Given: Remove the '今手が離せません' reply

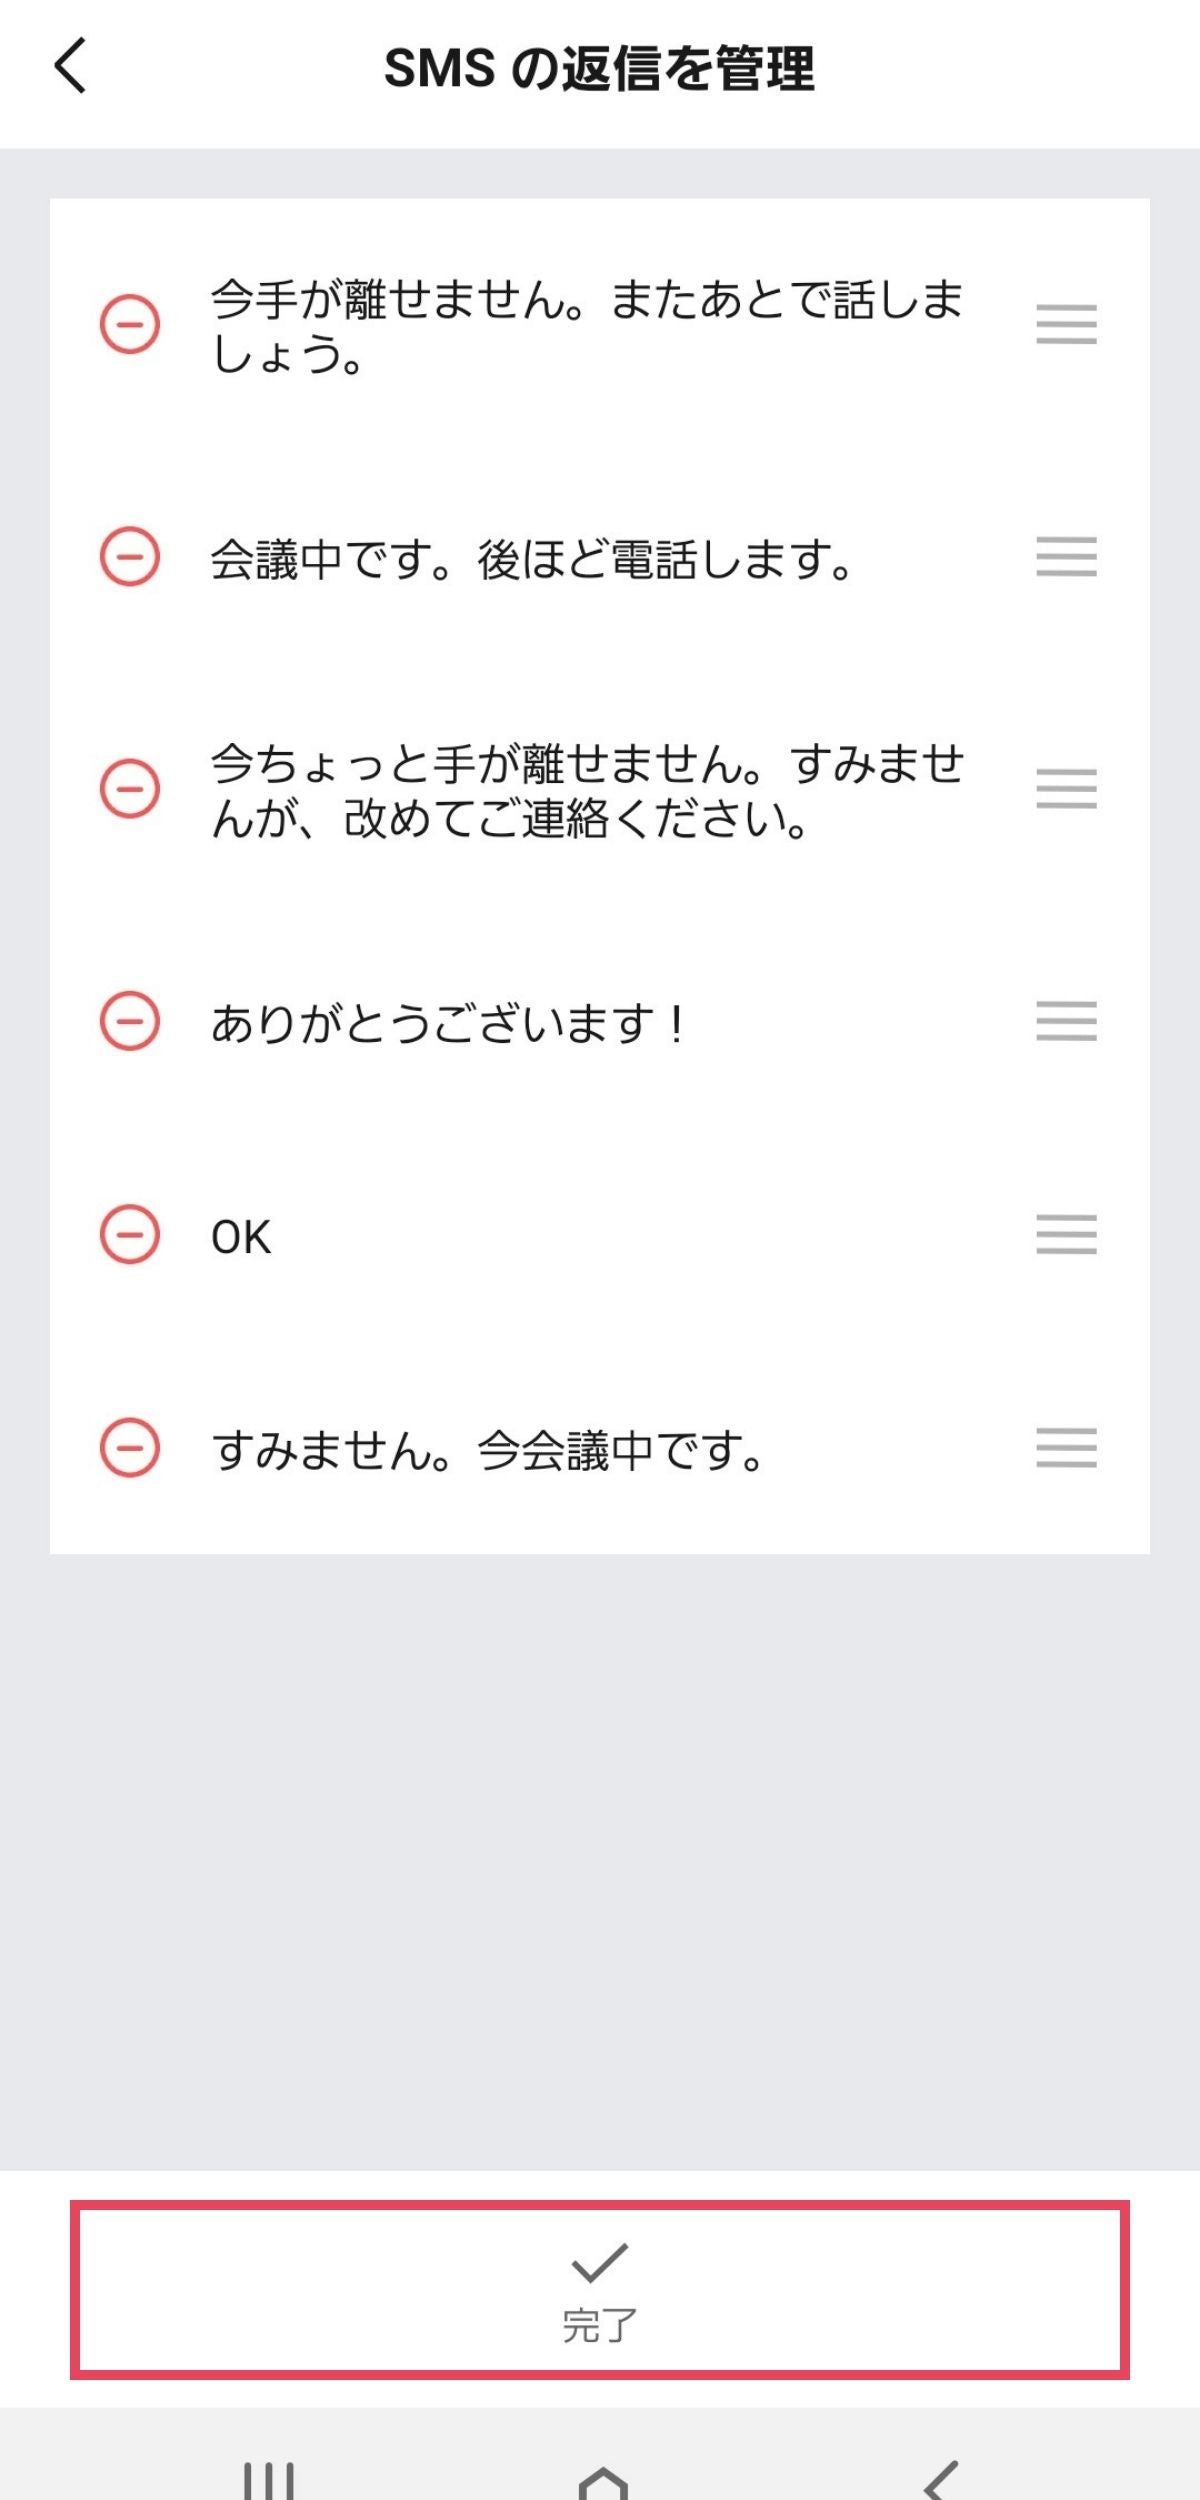Looking at the screenshot, I should (130, 324).
